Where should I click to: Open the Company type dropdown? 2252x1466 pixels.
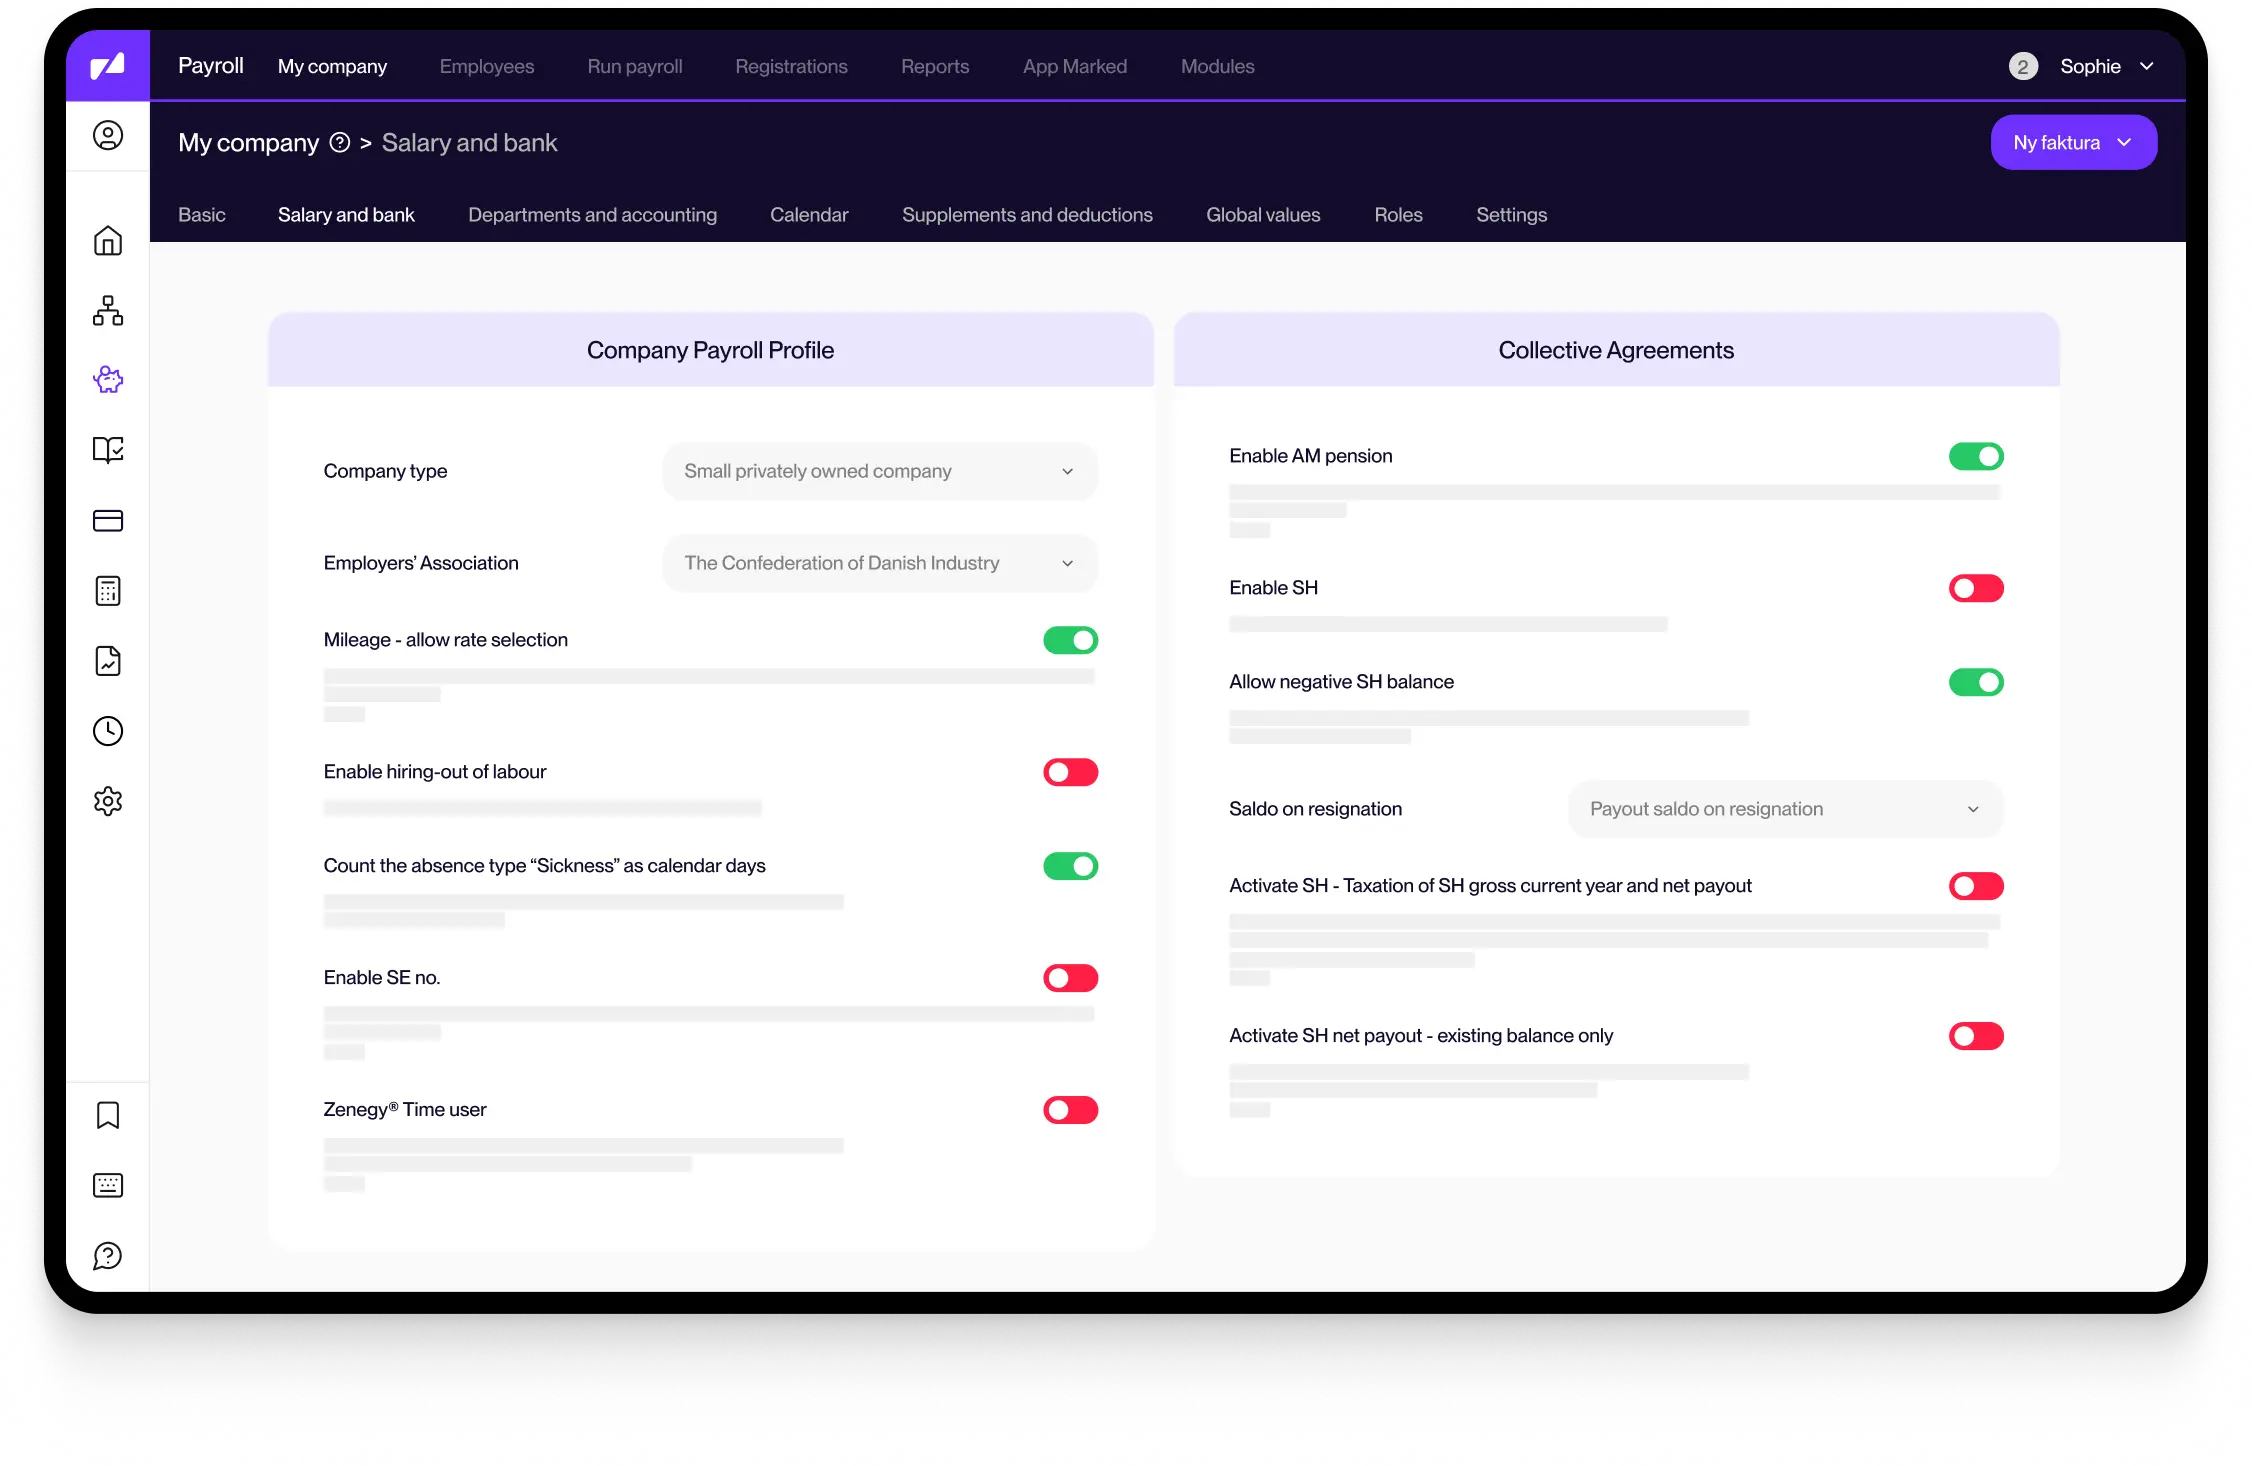(x=879, y=471)
